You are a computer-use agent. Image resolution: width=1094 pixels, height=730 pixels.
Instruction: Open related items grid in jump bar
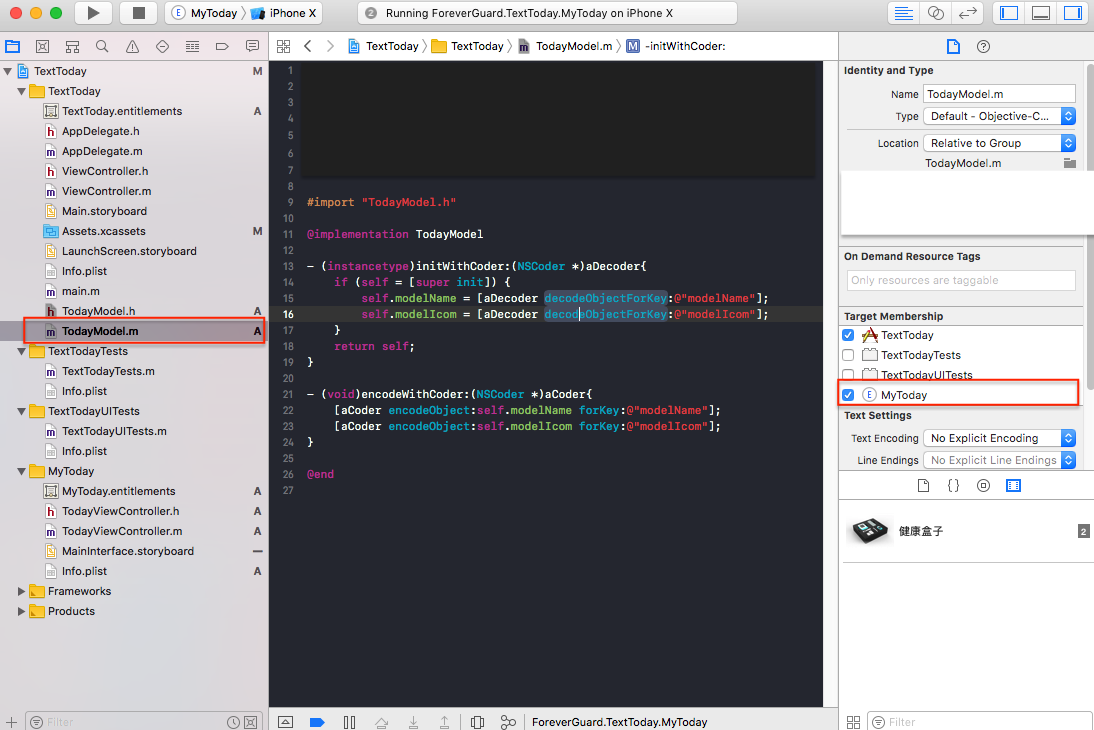tap(283, 46)
